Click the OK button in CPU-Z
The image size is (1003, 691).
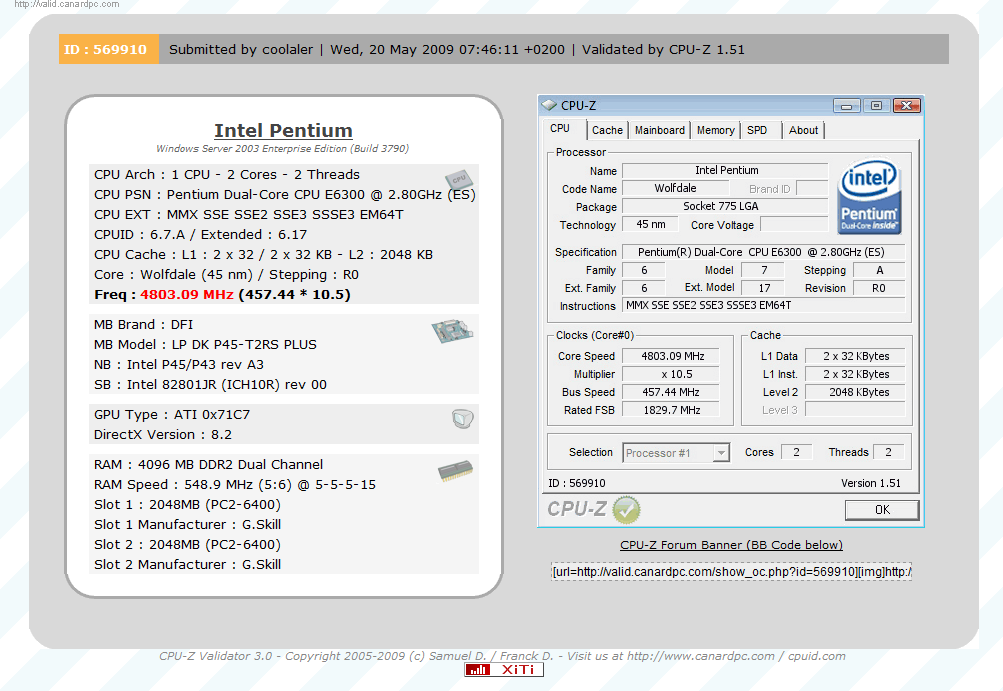[882, 509]
